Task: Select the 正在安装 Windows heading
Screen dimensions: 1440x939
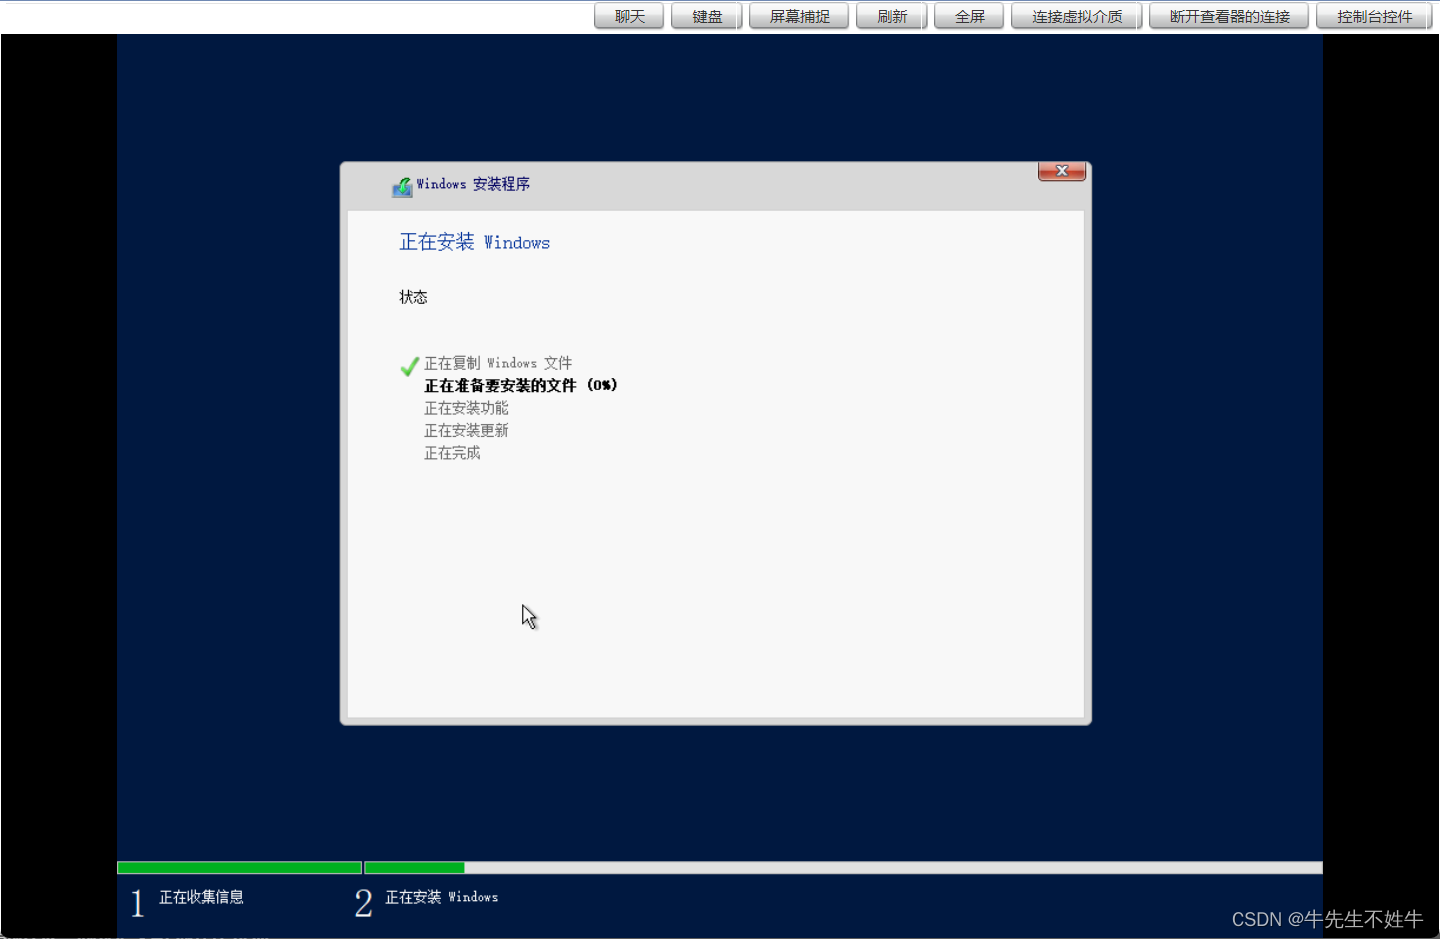Action: [x=475, y=242]
